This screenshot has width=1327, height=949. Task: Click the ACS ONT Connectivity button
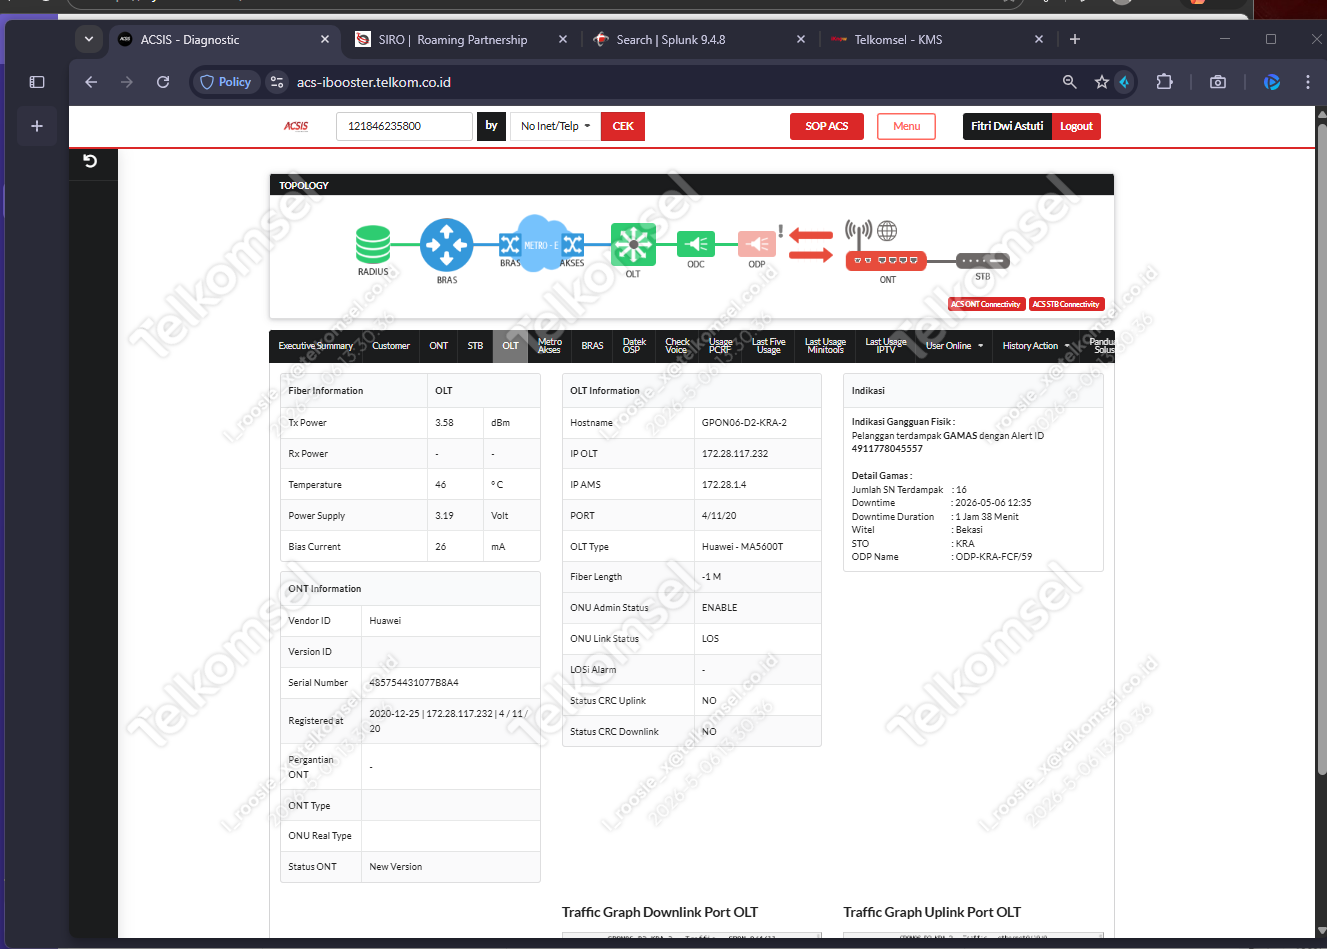coord(986,304)
